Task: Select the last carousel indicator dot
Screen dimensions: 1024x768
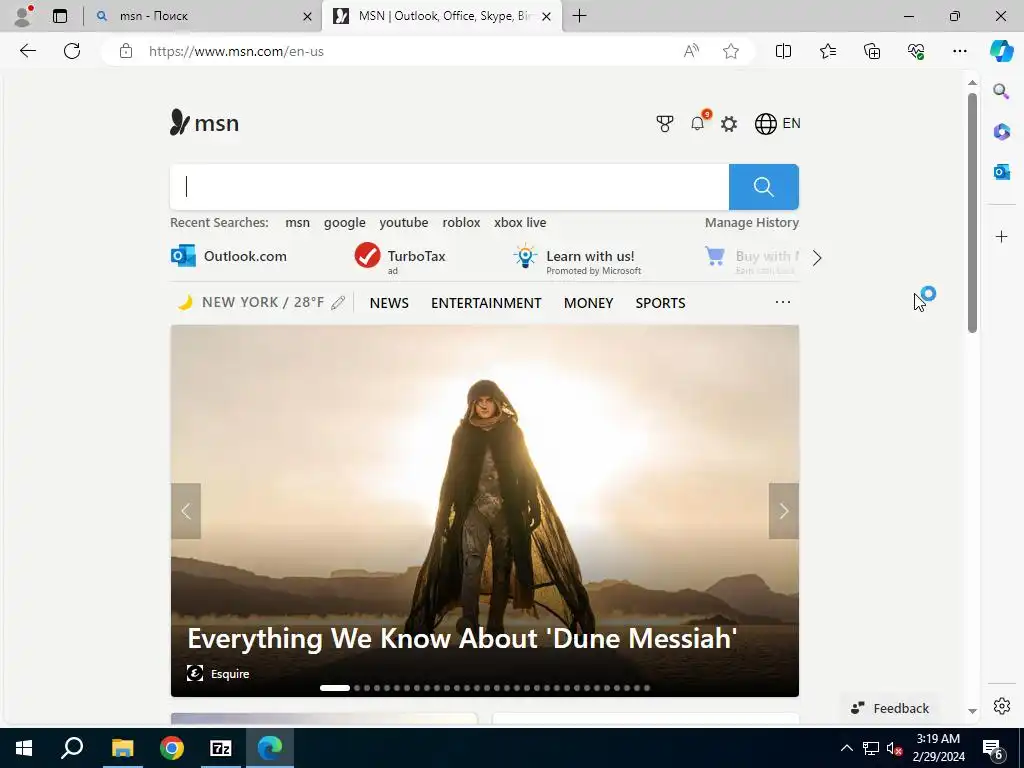Action: (x=647, y=688)
